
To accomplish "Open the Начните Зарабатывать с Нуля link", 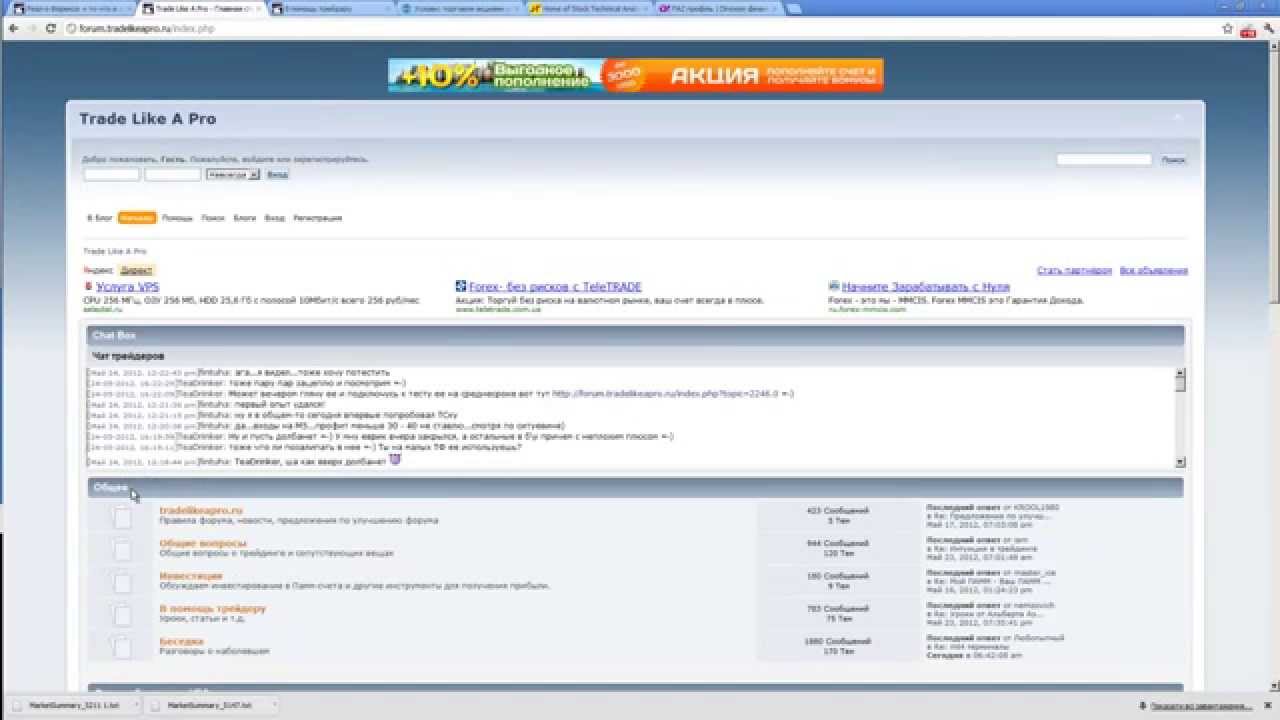I will coord(926,287).
